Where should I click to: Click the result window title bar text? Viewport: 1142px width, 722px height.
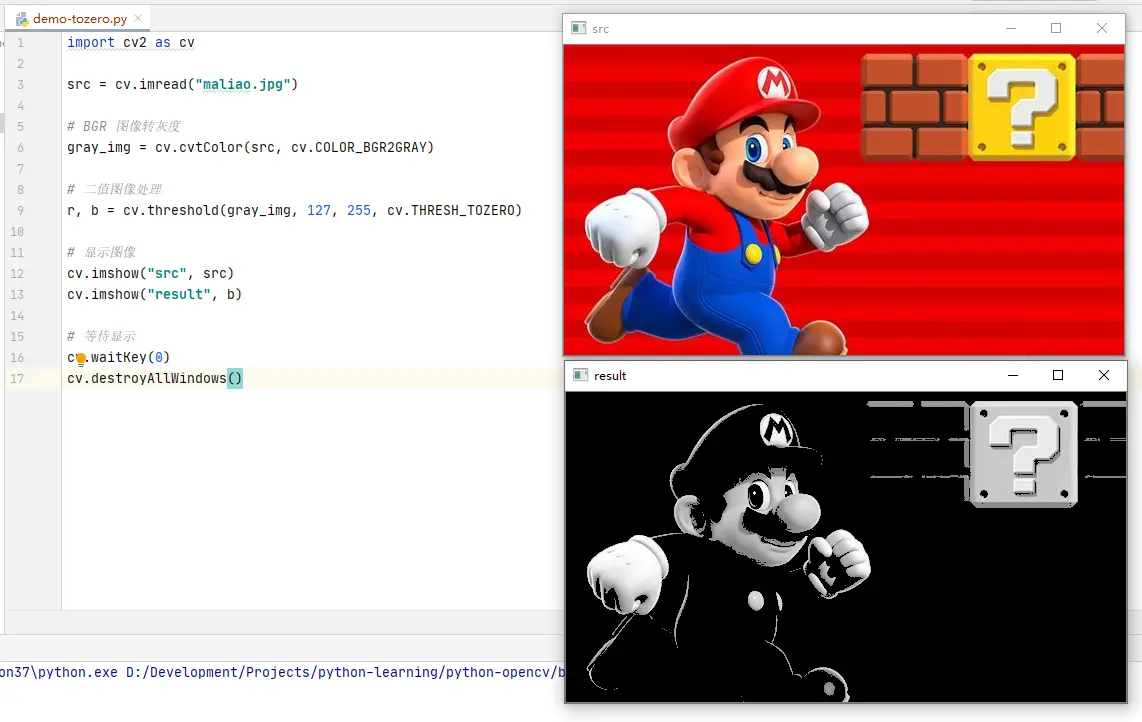click(610, 376)
